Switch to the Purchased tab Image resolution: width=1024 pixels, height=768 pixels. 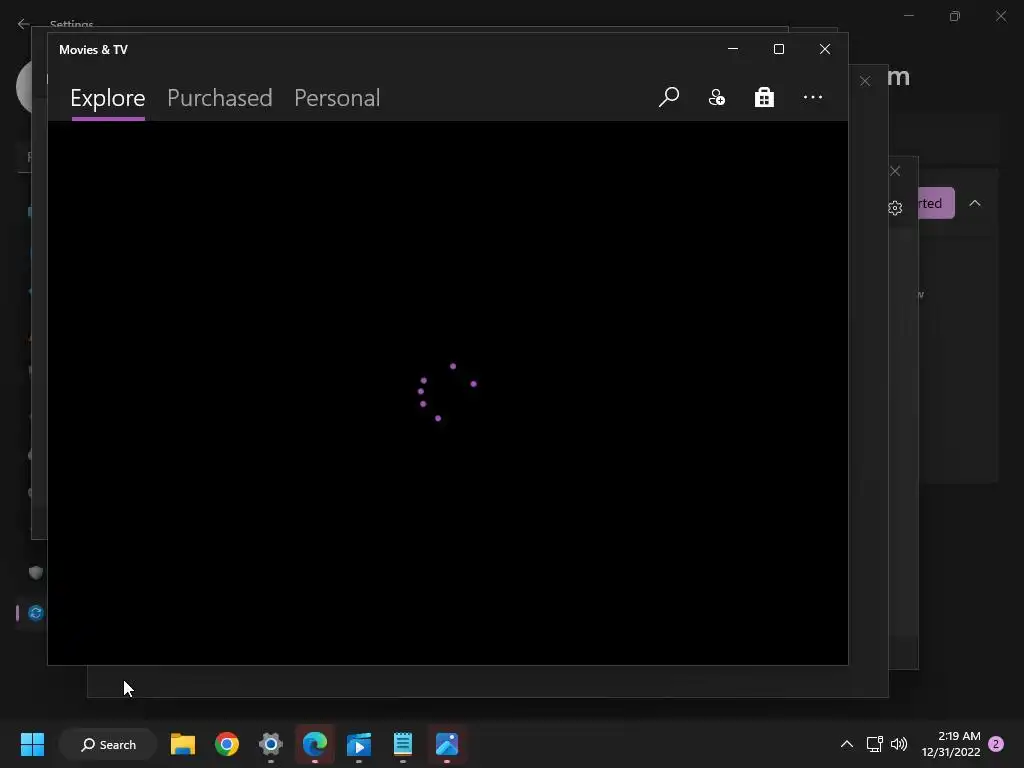219,98
